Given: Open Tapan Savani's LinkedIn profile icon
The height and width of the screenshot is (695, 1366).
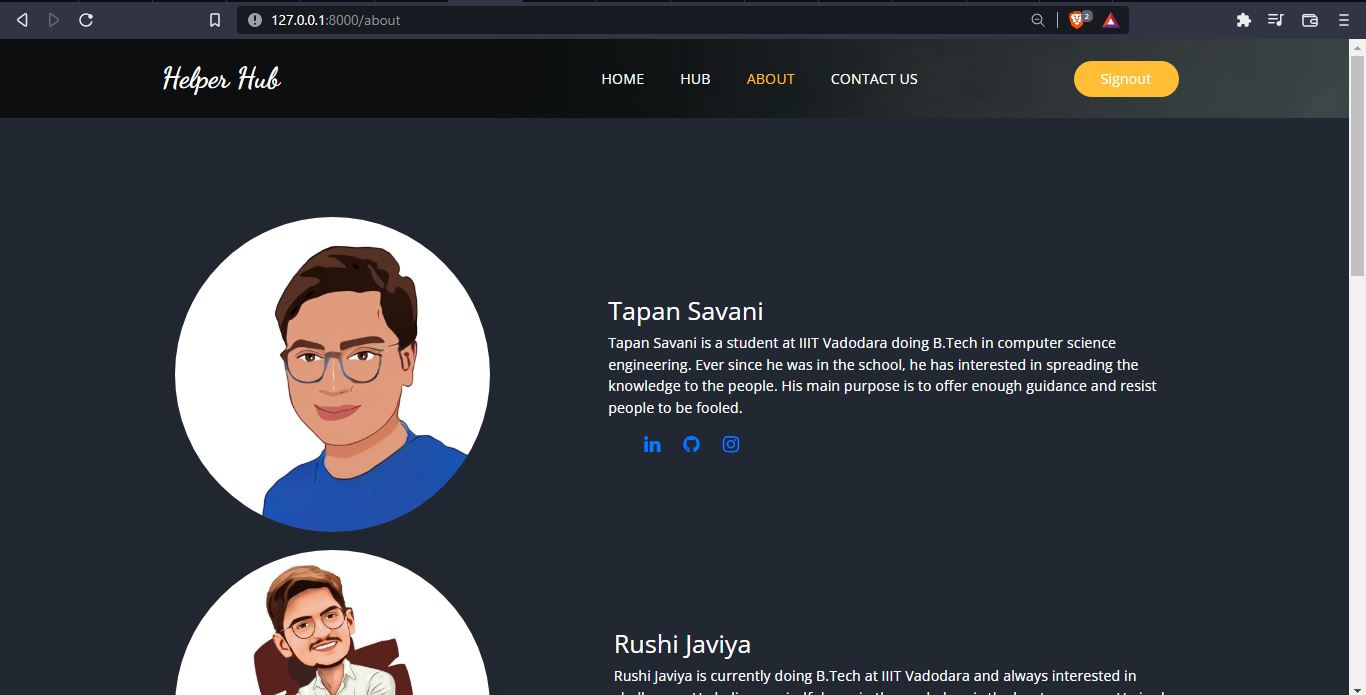Looking at the screenshot, I should [652, 444].
